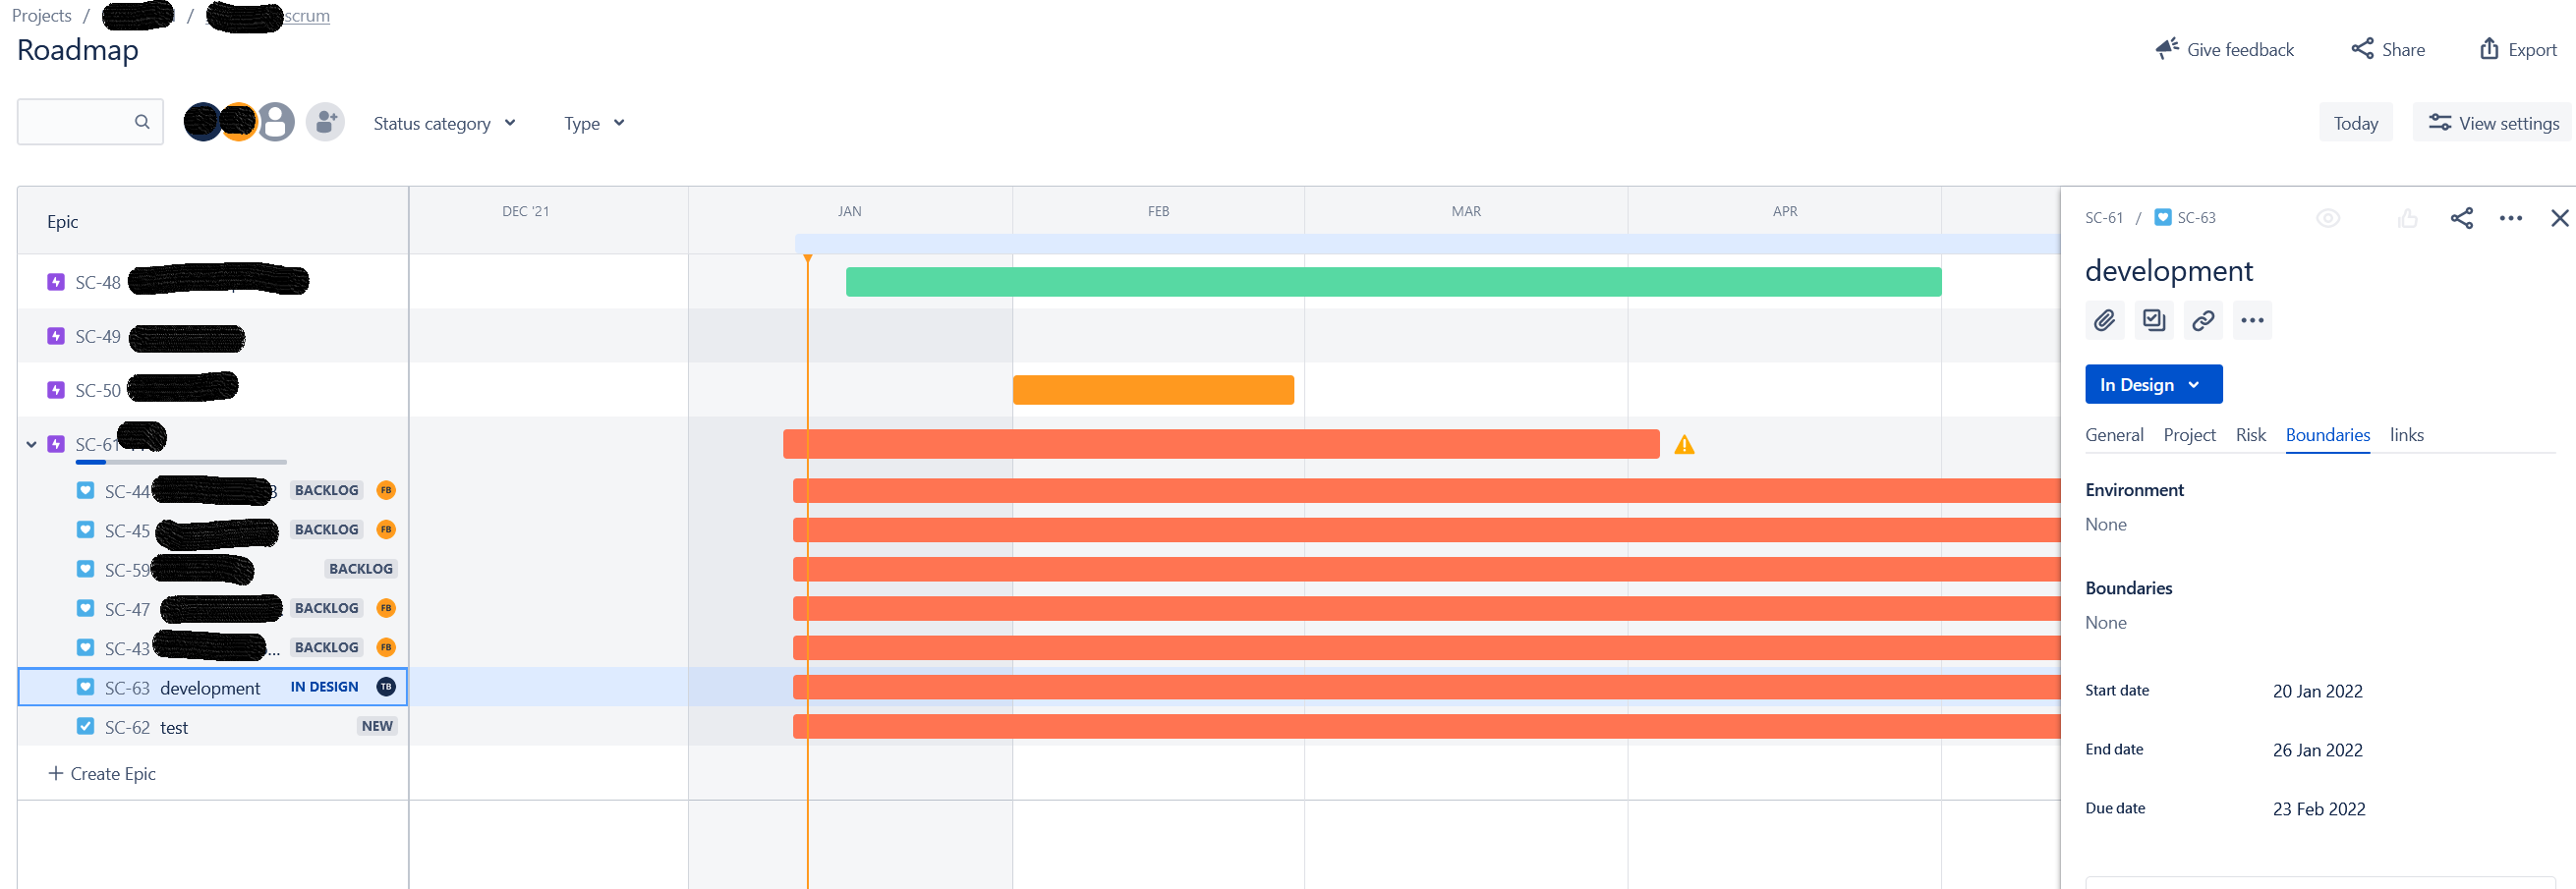Switch to the General tab
Screen dimensions: 2576x889
click(x=2114, y=435)
